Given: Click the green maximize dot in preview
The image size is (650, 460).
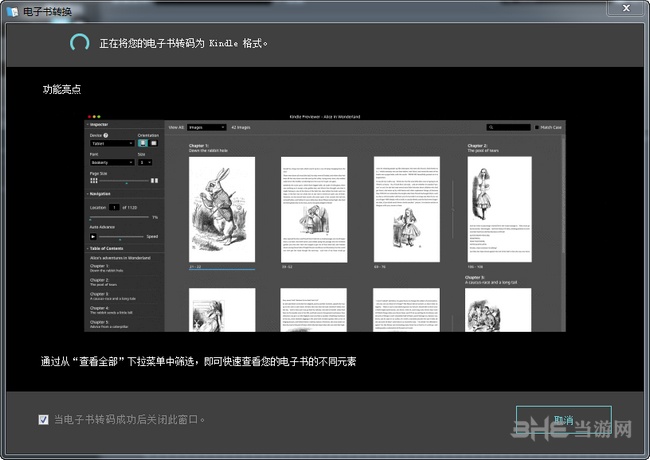Looking at the screenshot, I should click(99, 117).
